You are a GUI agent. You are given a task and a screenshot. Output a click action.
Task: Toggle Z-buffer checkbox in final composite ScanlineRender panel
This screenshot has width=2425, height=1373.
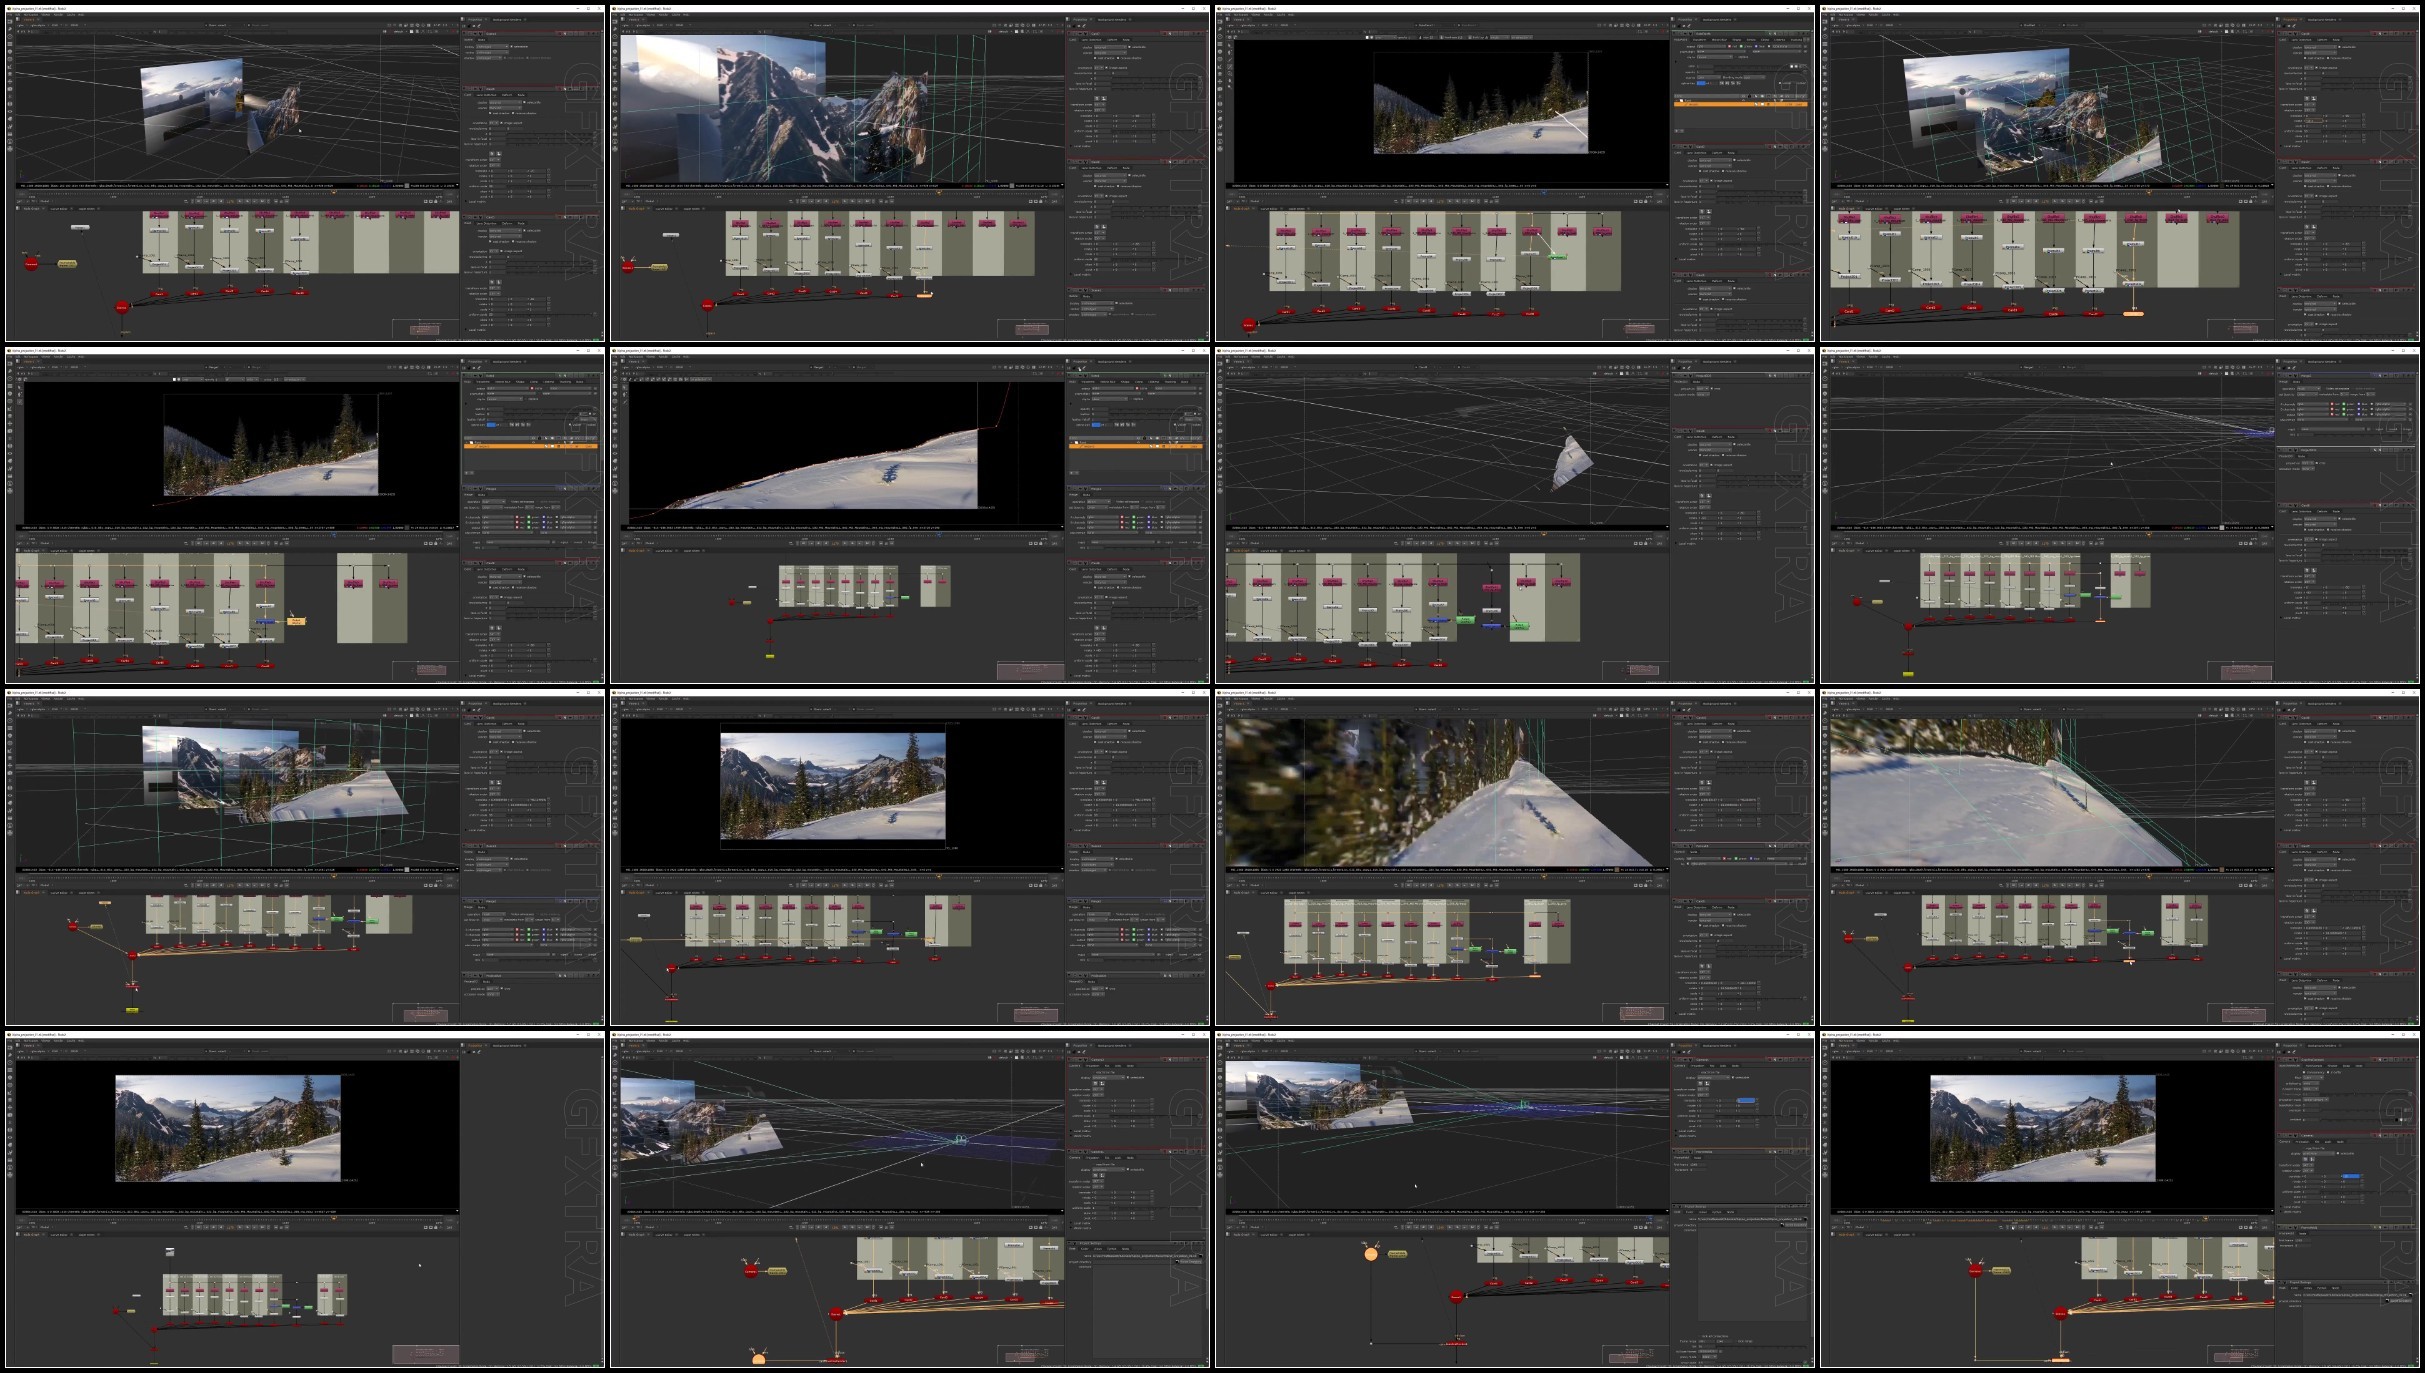(x=2328, y=1072)
